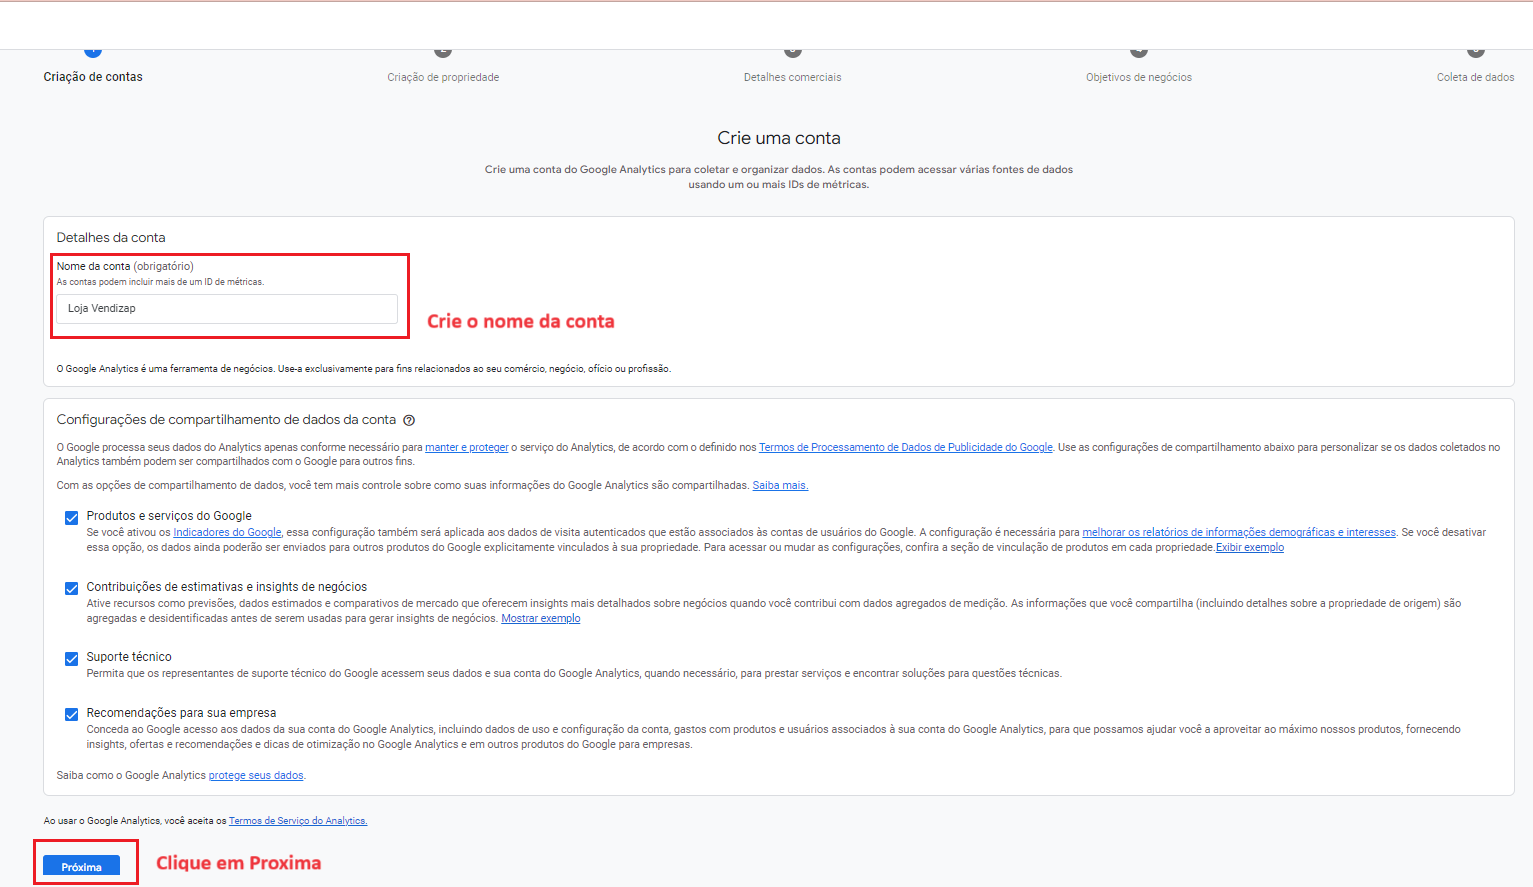
Task: Open the protege seus dados link
Action: [x=256, y=776]
